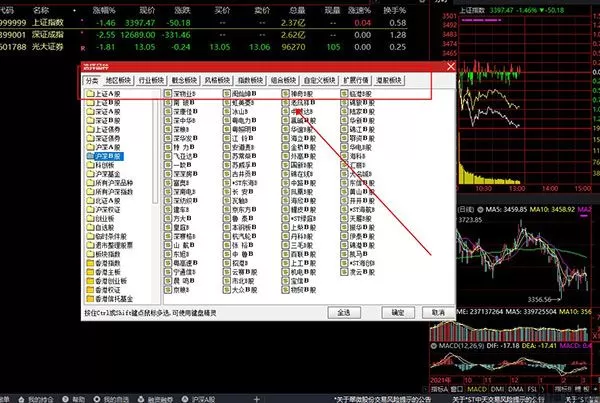Click the 沪深A股 item in bottom bar
The image size is (600, 403).
click(199, 399)
